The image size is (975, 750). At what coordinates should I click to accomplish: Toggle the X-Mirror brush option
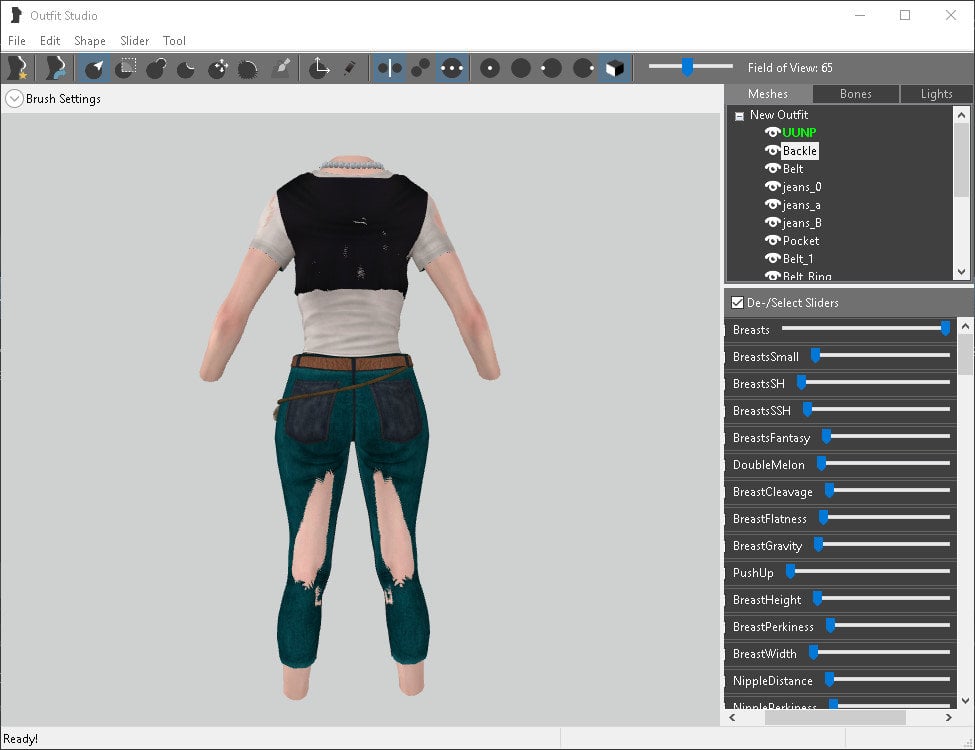(390, 68)
